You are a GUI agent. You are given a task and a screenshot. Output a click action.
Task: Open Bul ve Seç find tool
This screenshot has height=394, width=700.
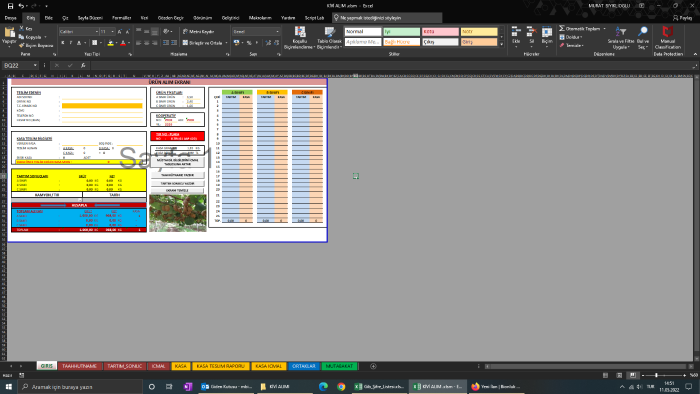coord(643,37)
